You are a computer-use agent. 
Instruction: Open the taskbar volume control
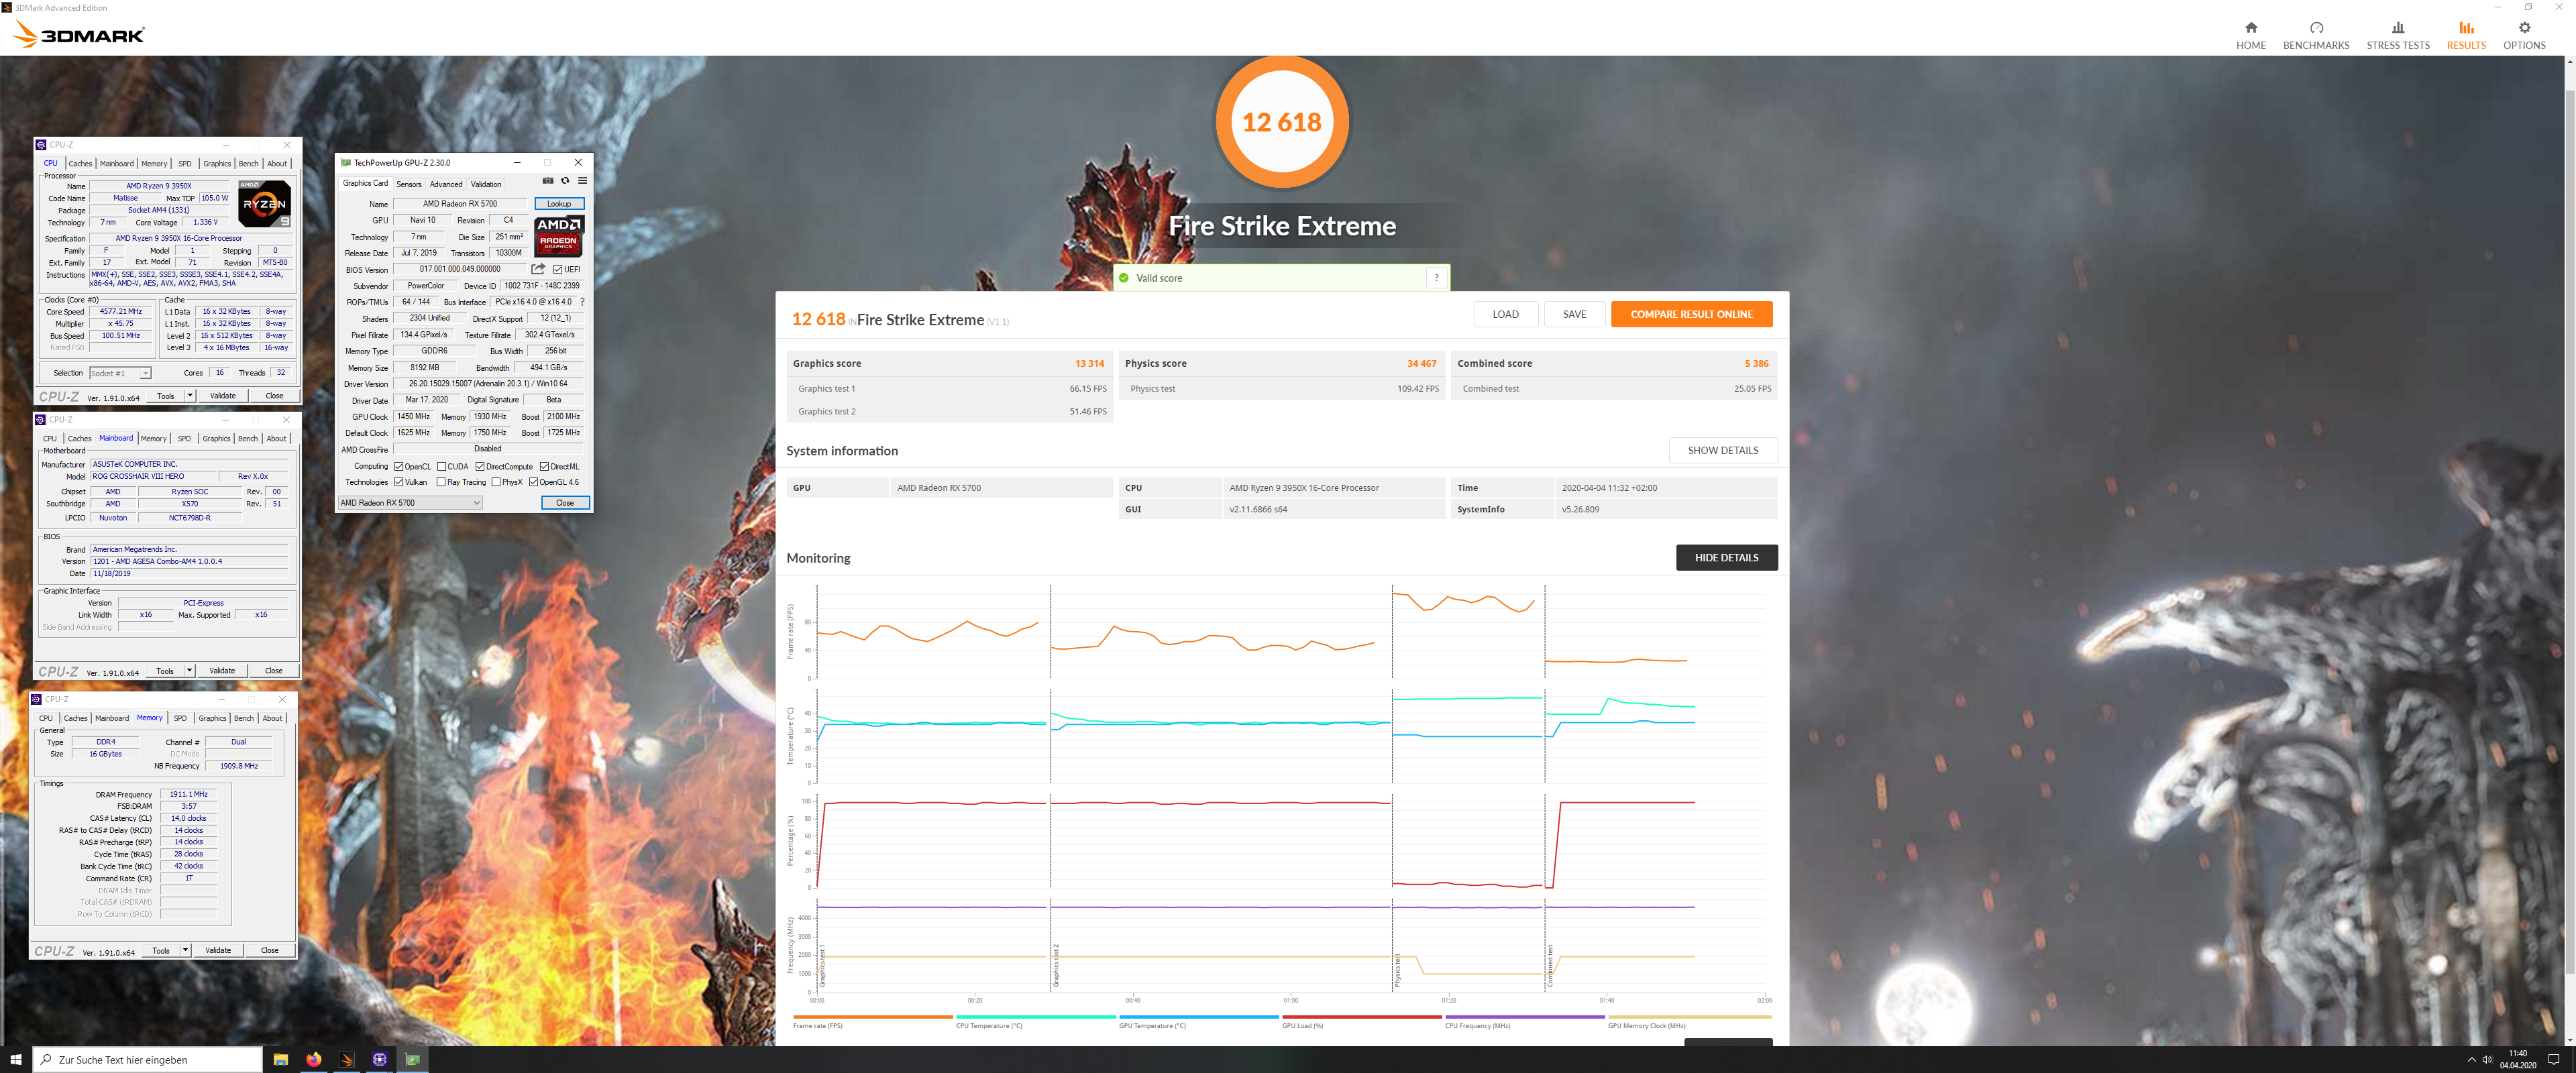[2487, 1059]
